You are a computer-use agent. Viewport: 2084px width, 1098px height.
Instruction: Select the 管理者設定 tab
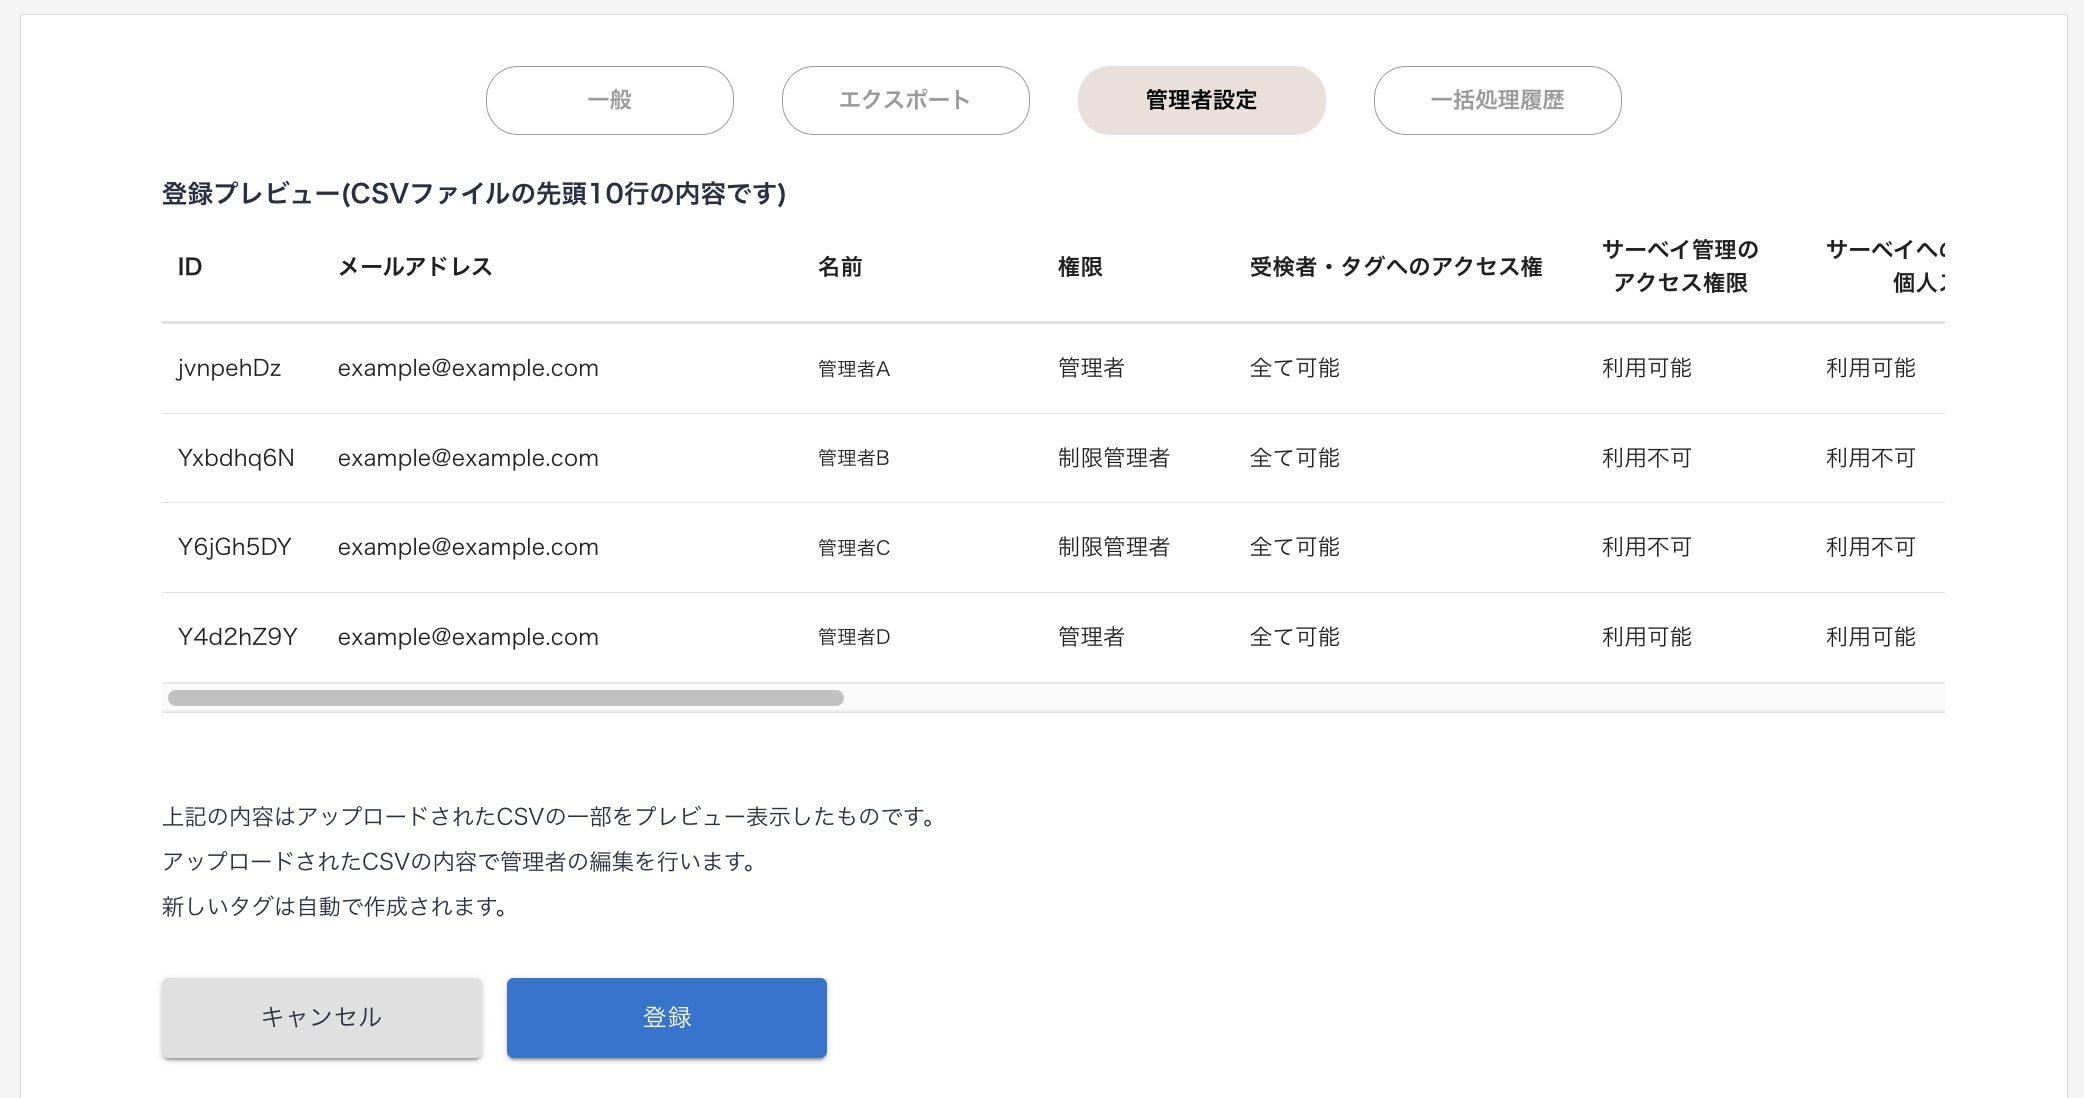pyautogui.click(x=1201, y=100)
